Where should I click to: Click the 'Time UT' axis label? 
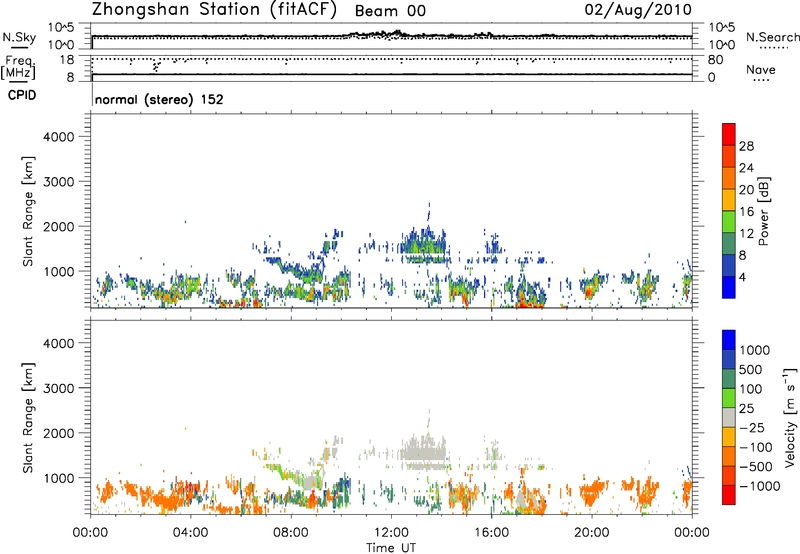pos(391,548)
